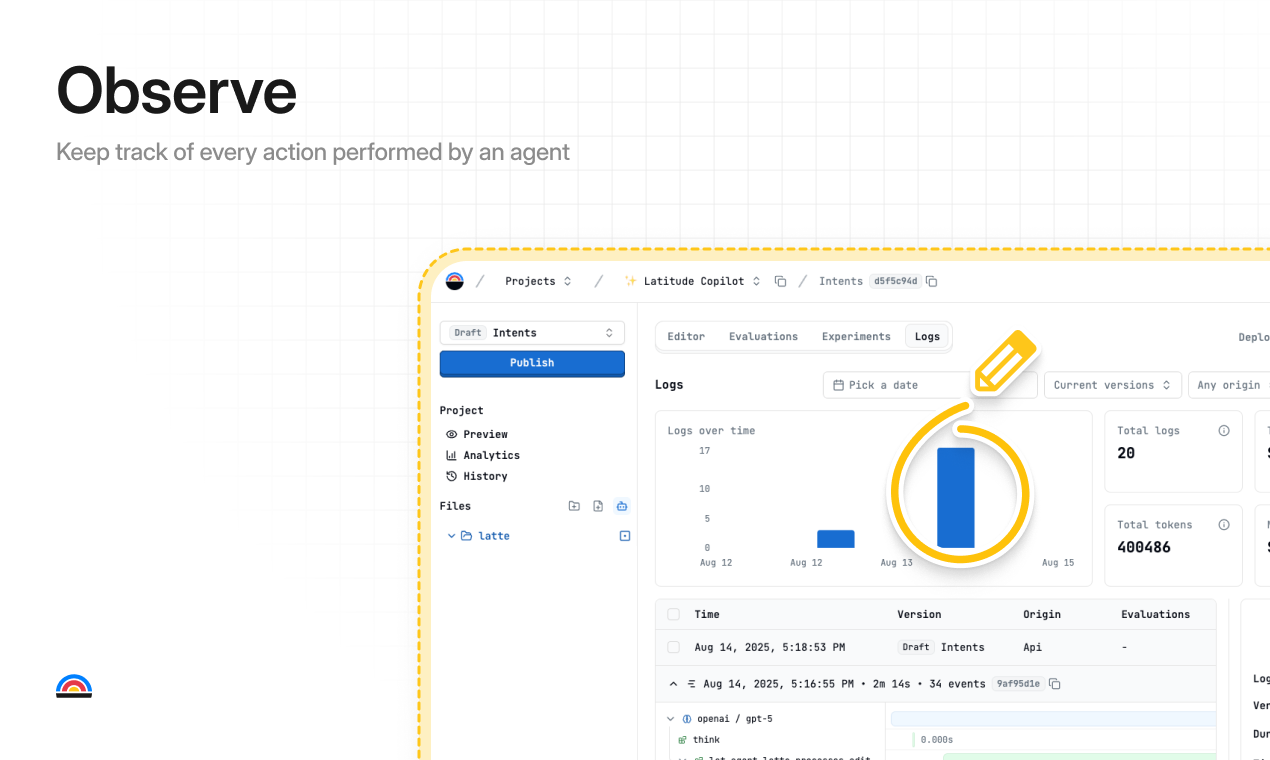Click the eye icon beside Preview
The image size is (1270, 760).
452,434
